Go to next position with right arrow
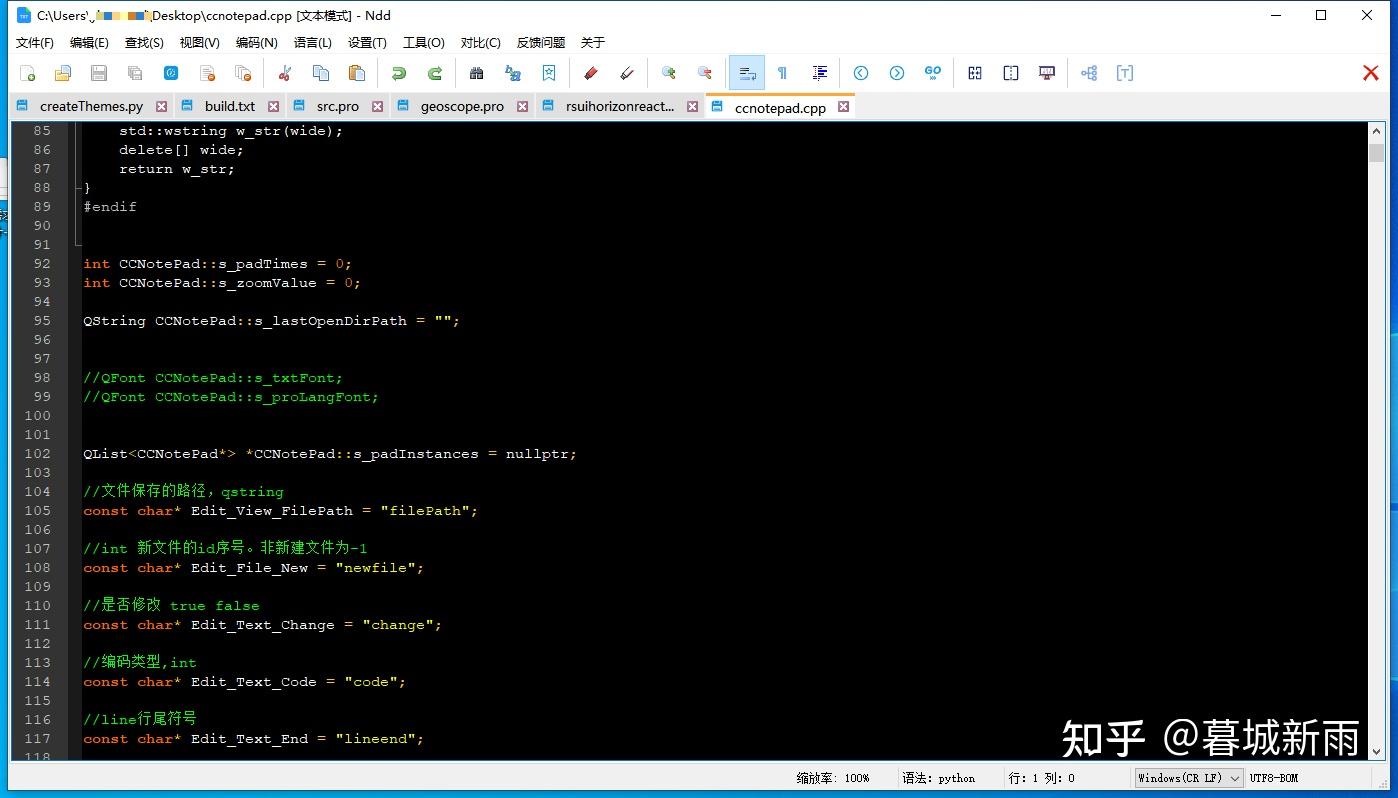 [x=897, y=73]
